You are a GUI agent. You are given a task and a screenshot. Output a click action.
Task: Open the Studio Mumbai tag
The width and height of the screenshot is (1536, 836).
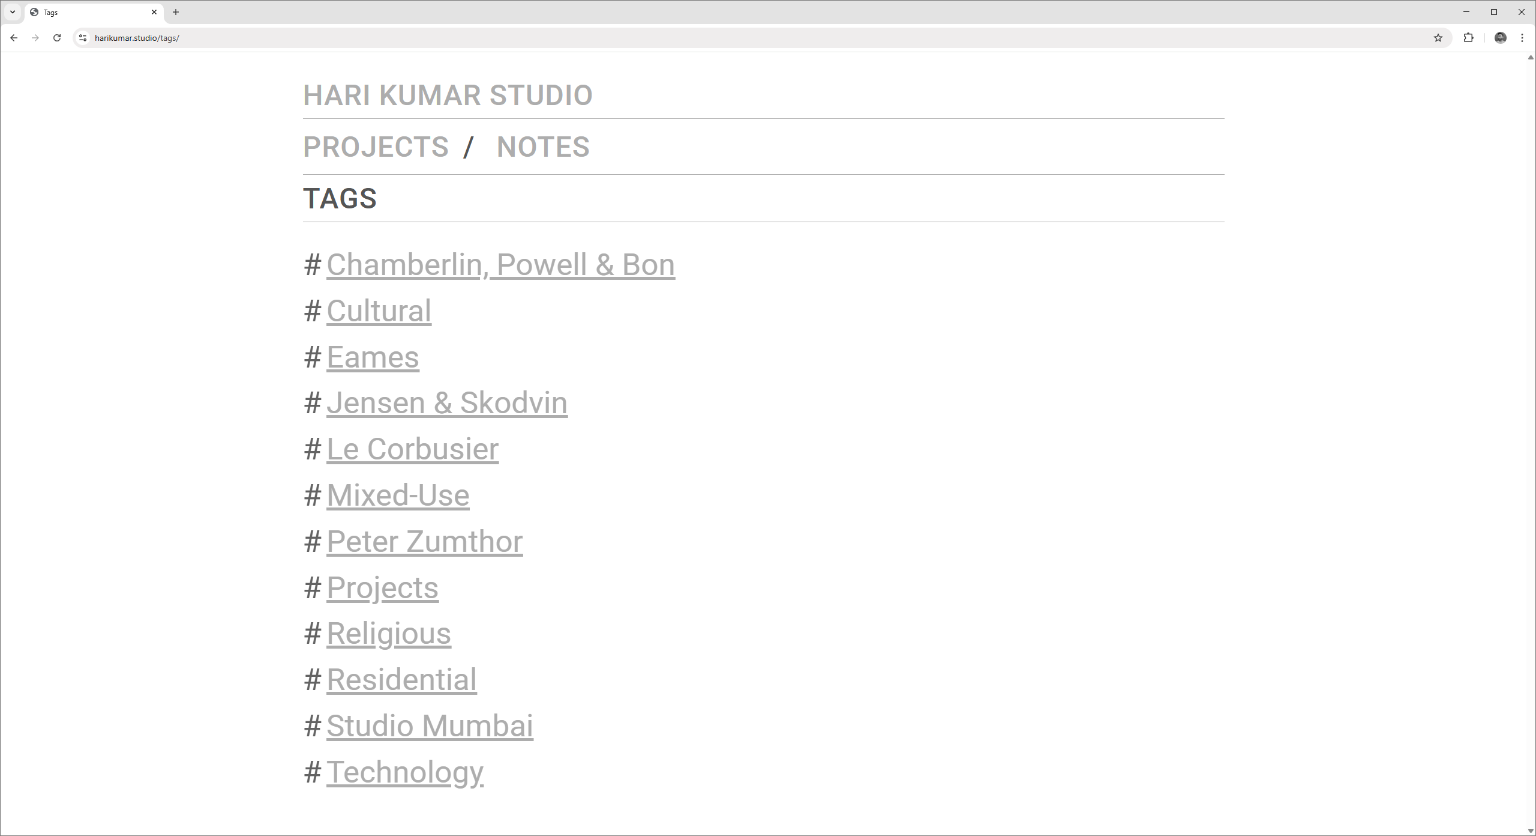point(429,725)
